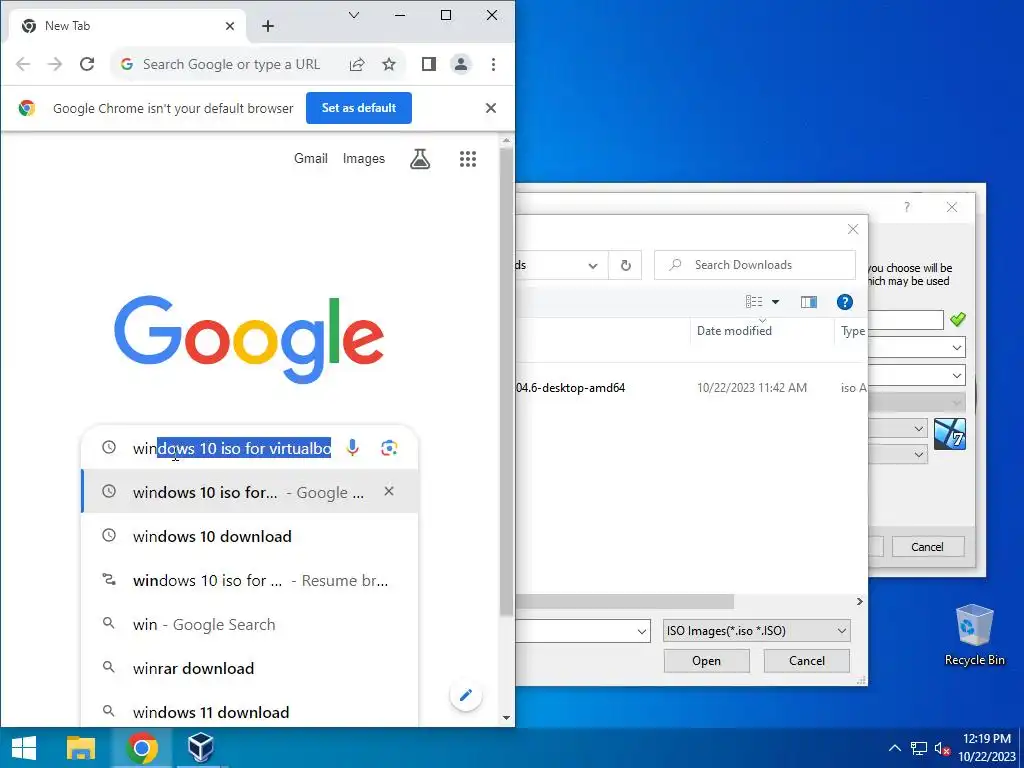
Task: Close the New Tab tab
Action: [x=230, y=26]
